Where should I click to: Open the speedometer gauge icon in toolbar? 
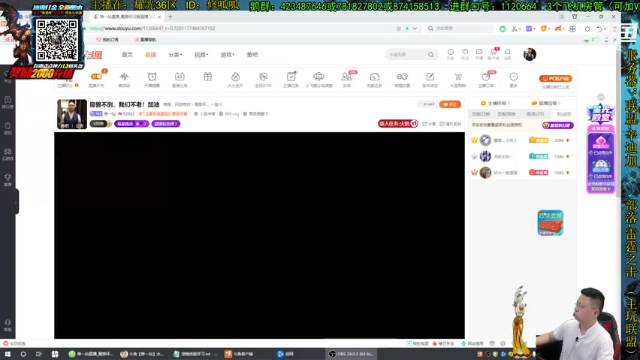374,77
